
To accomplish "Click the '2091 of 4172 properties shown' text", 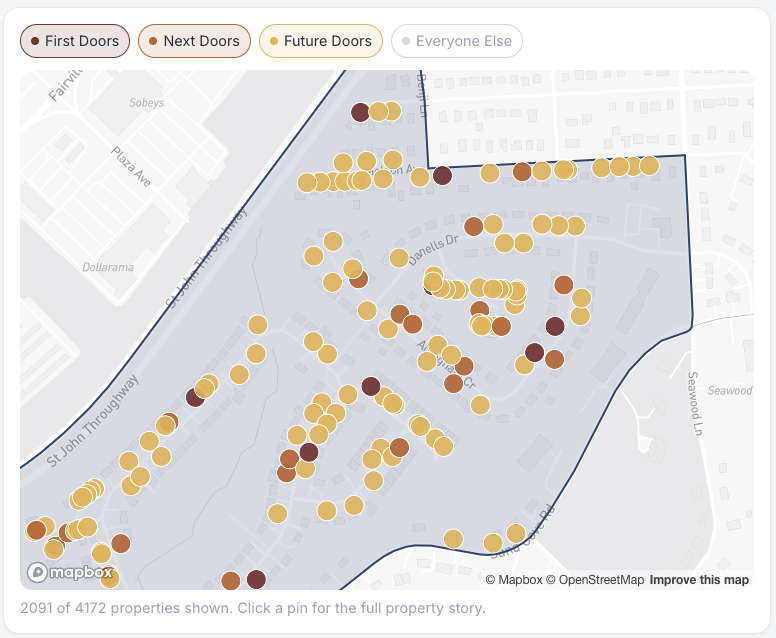I will pyautogui.click(x=126, y=608).
